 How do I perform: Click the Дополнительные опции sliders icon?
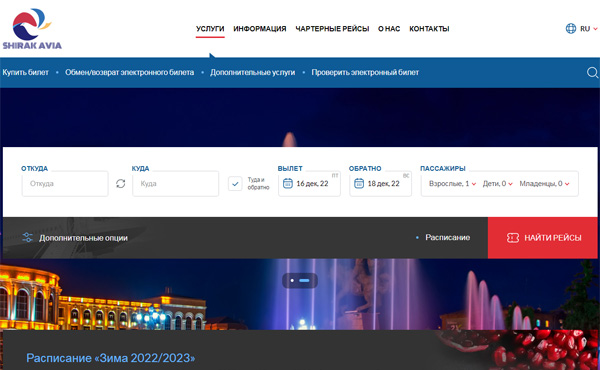tap(27, 238)
